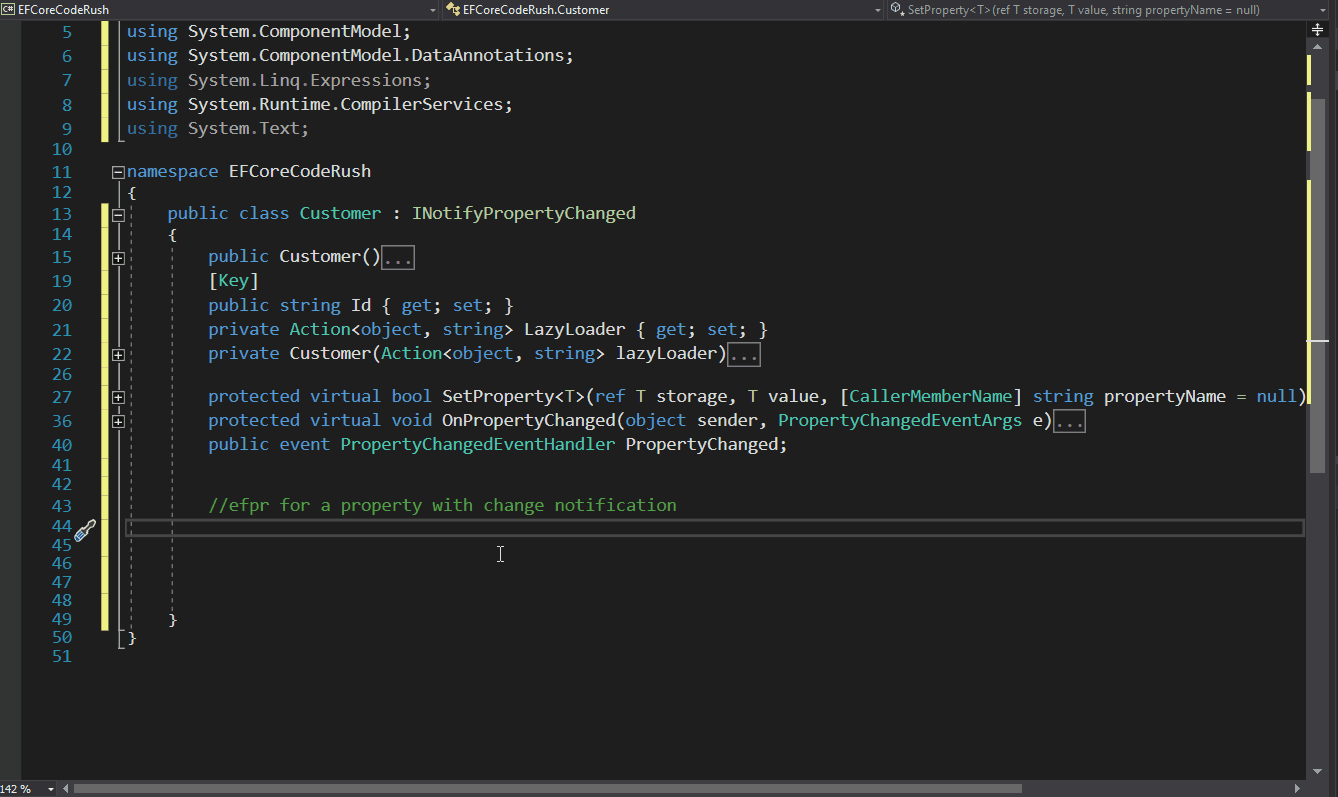Click the propertyName parameter on line 27

click(x=1164, y=396)
